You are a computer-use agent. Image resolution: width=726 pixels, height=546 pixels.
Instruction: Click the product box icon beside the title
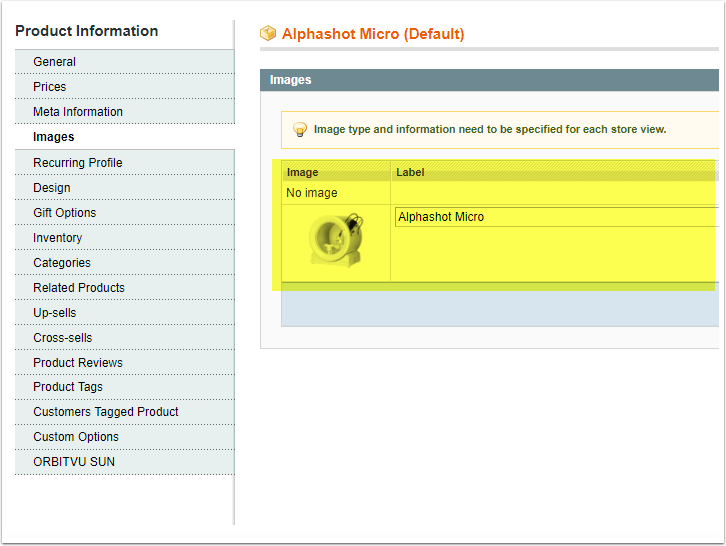click(x=268, y=33)
